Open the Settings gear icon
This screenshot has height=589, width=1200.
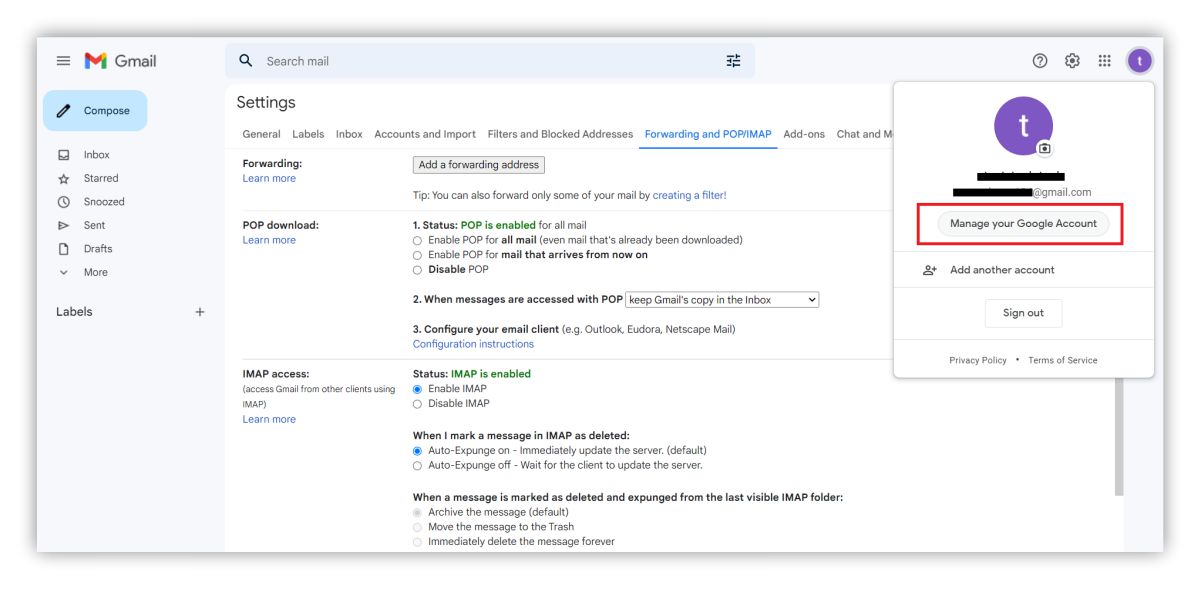(x=1072, y=61)
